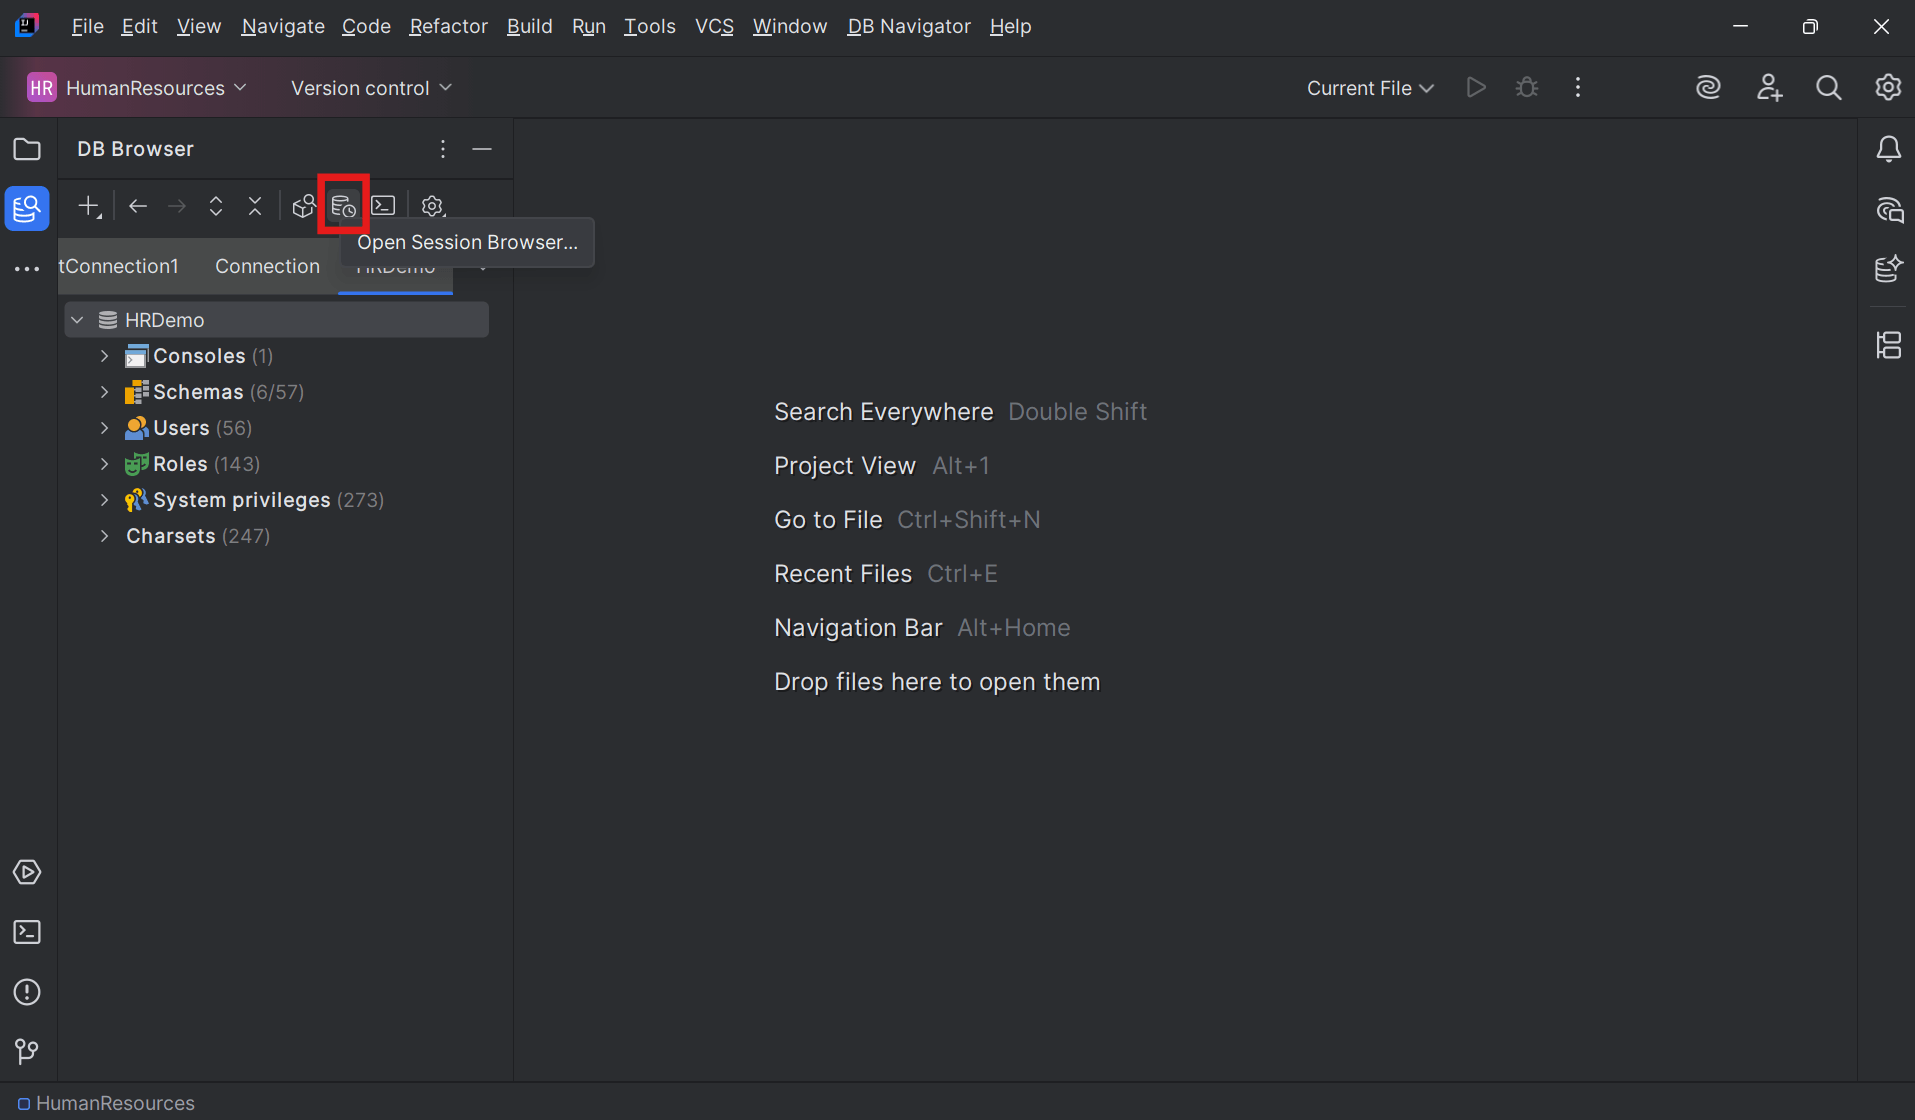Hide the DB Browser tool window
Screen dimensions: 1915x1120
pyautogui.click(x=482, y=149)
